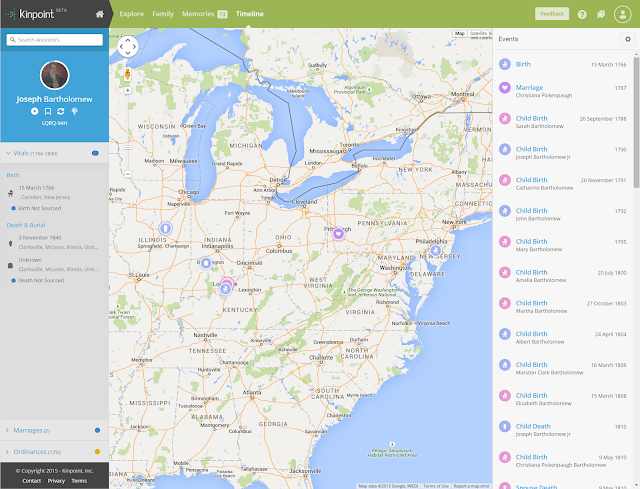Open the family tree icon under Joseph Bartholomew
This screenshot has height=489, width=640.
click(x=74, y=111)
